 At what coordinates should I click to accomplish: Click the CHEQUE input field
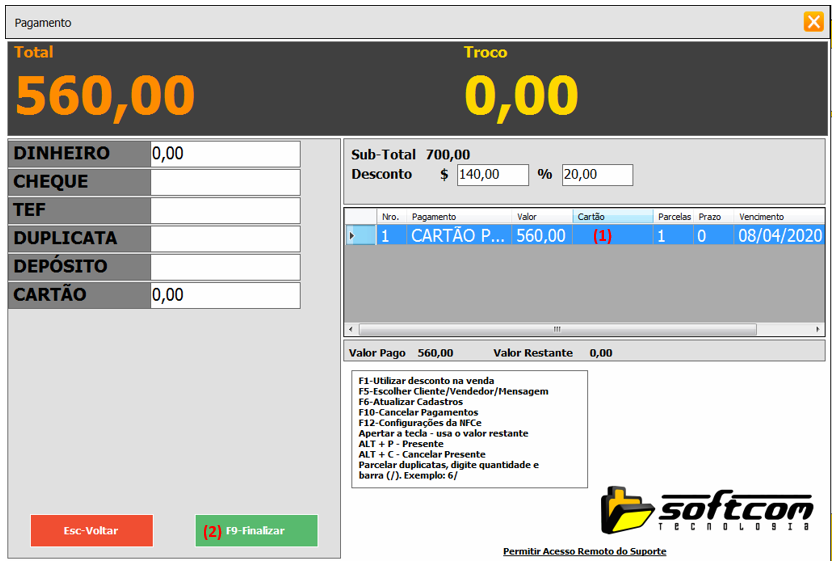(x=225, y=182)
